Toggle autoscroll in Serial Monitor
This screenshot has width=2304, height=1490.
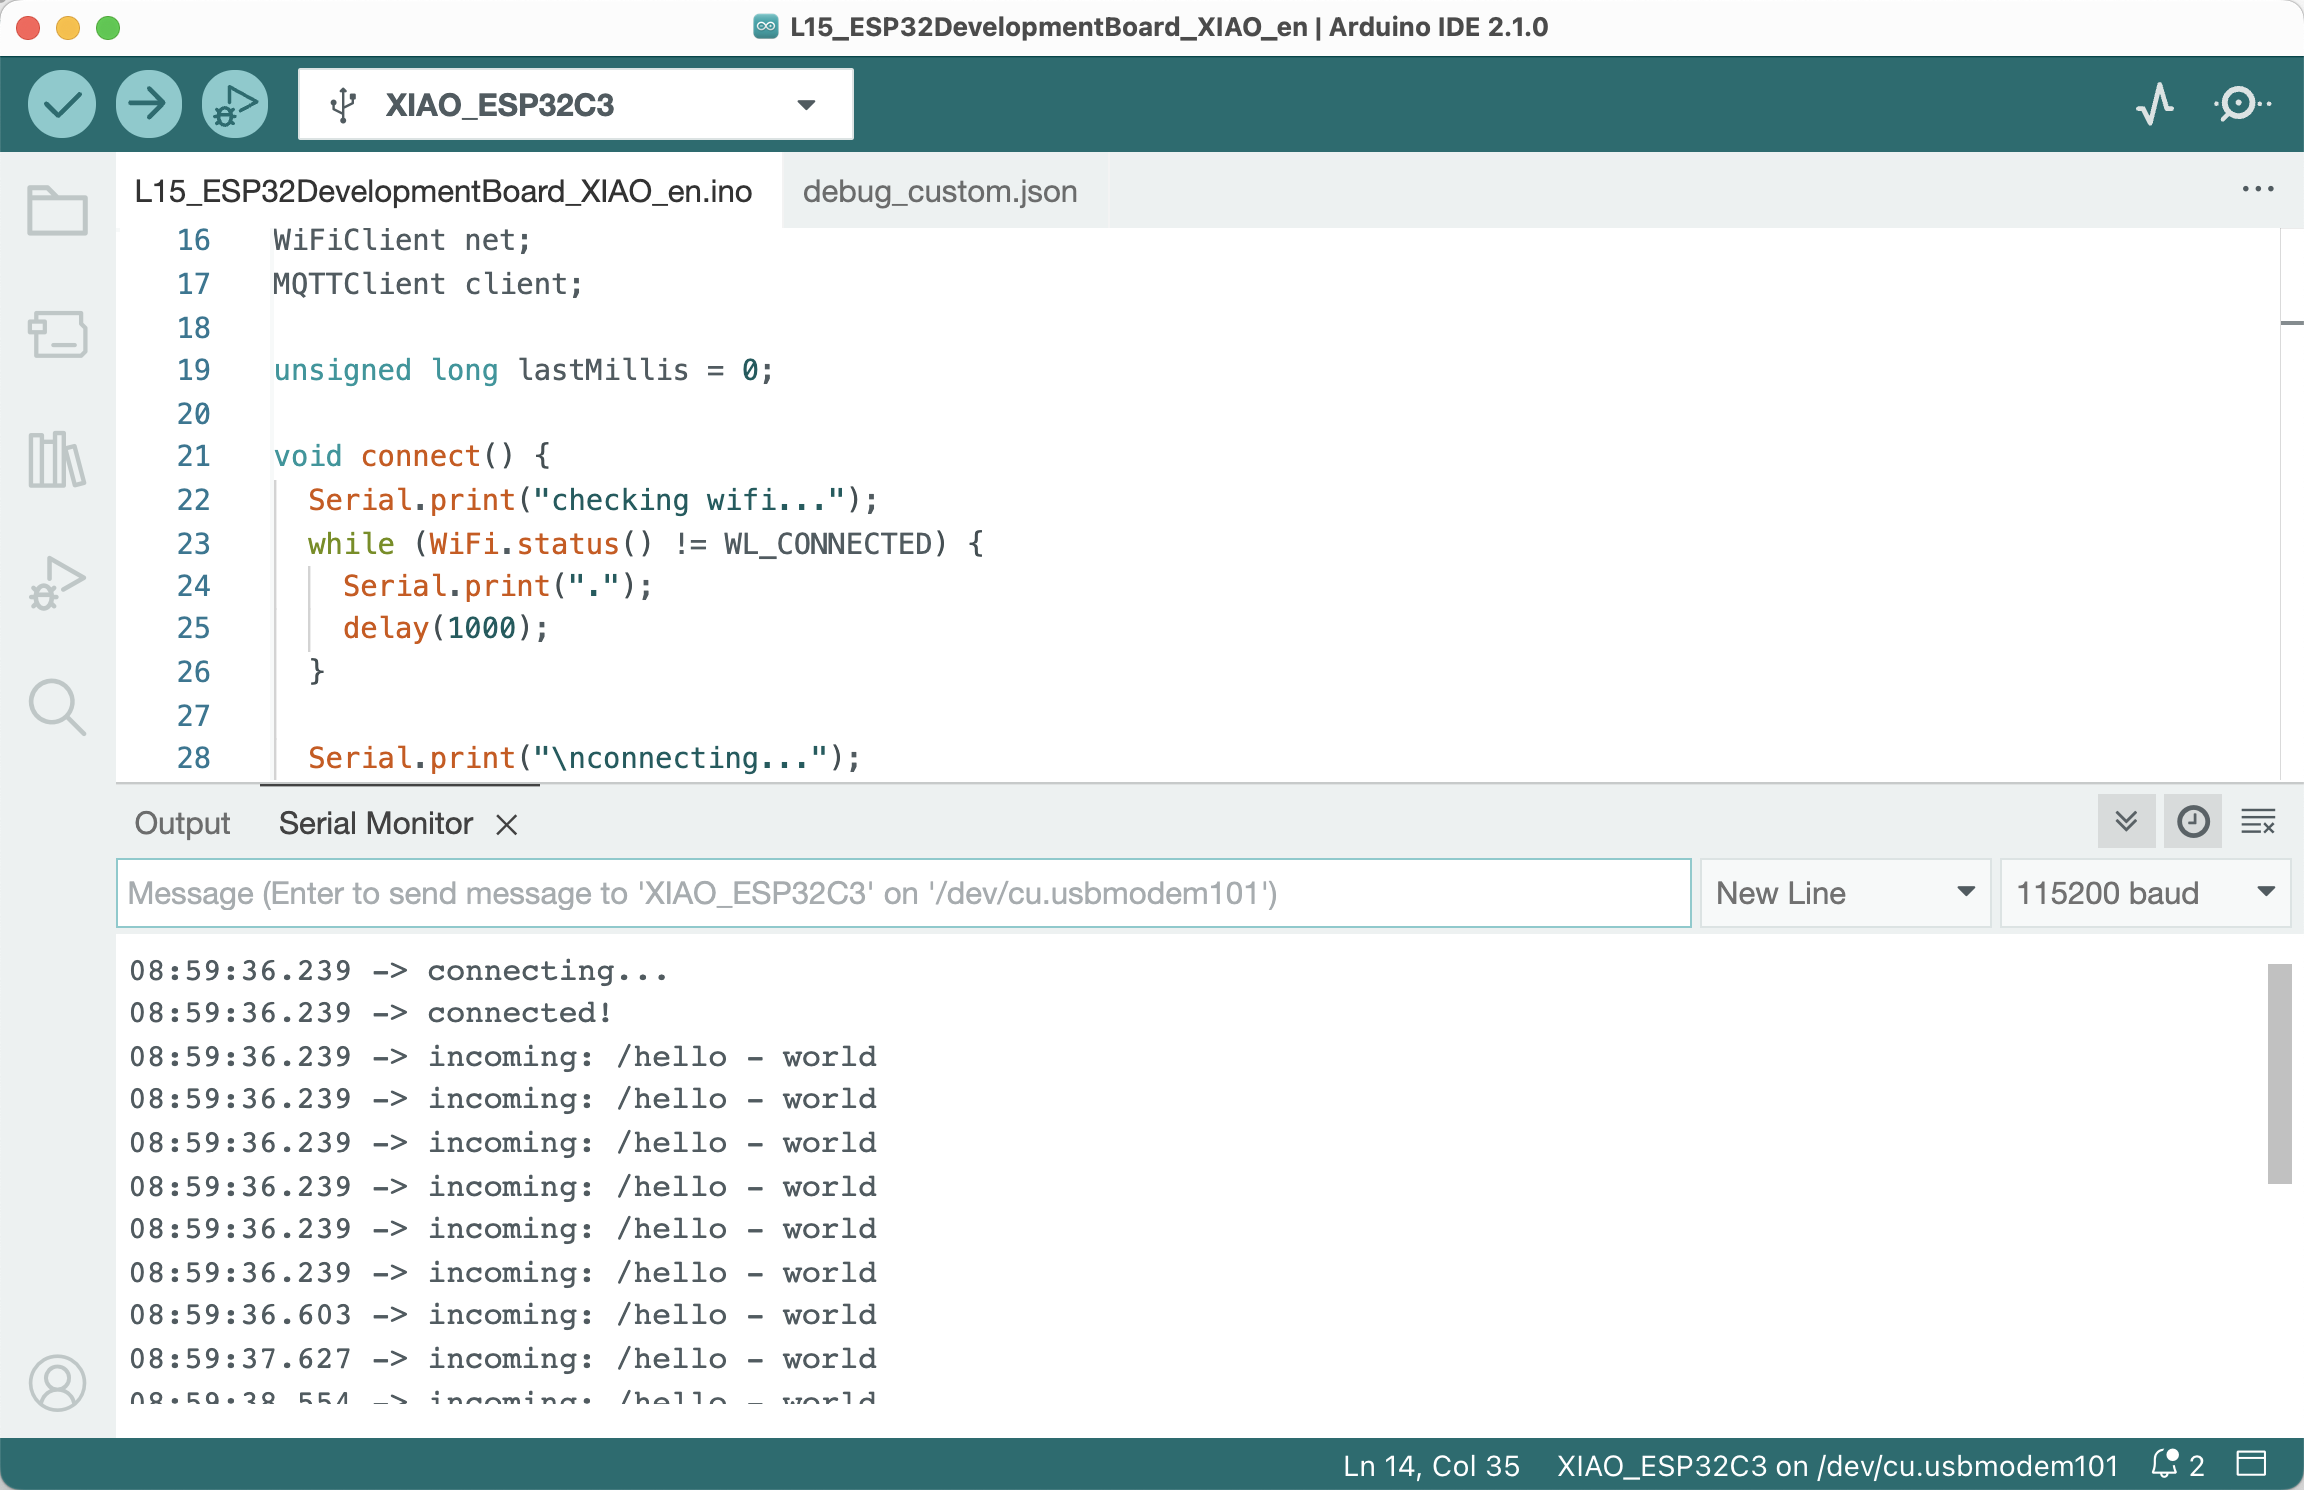pos(2126,822)
